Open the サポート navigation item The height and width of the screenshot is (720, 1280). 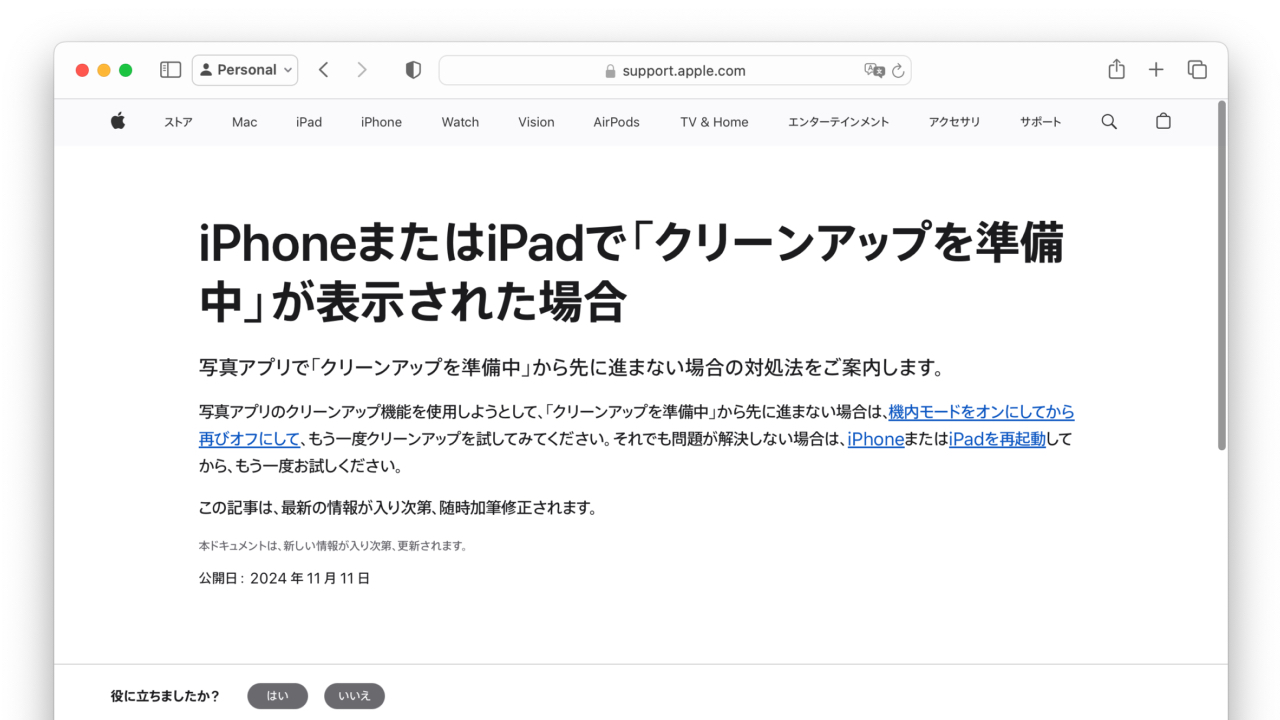pyautogui.click(x=1041, y=122)
